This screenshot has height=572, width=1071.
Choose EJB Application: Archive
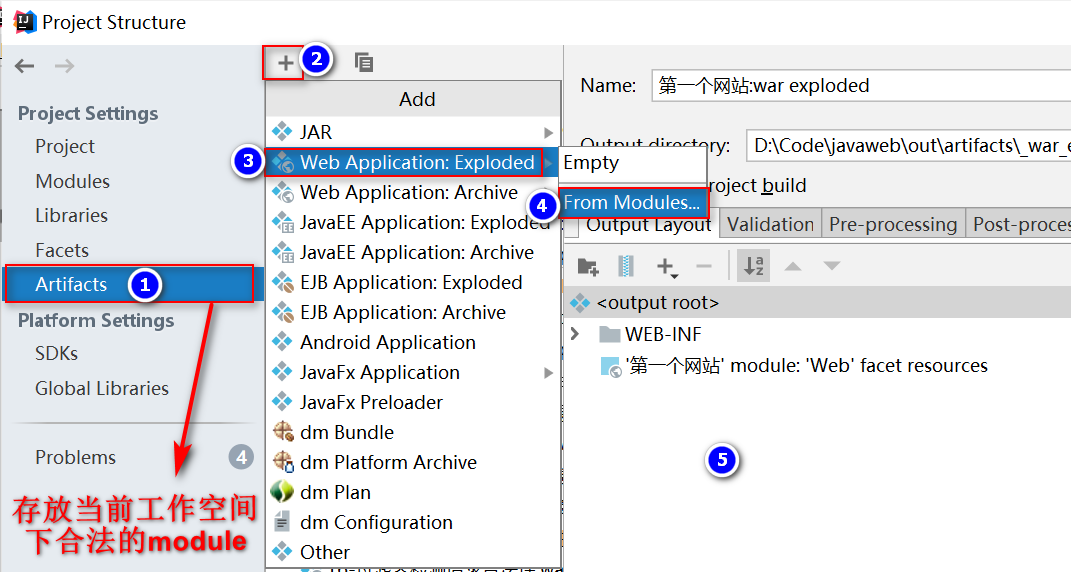[413, 312]
